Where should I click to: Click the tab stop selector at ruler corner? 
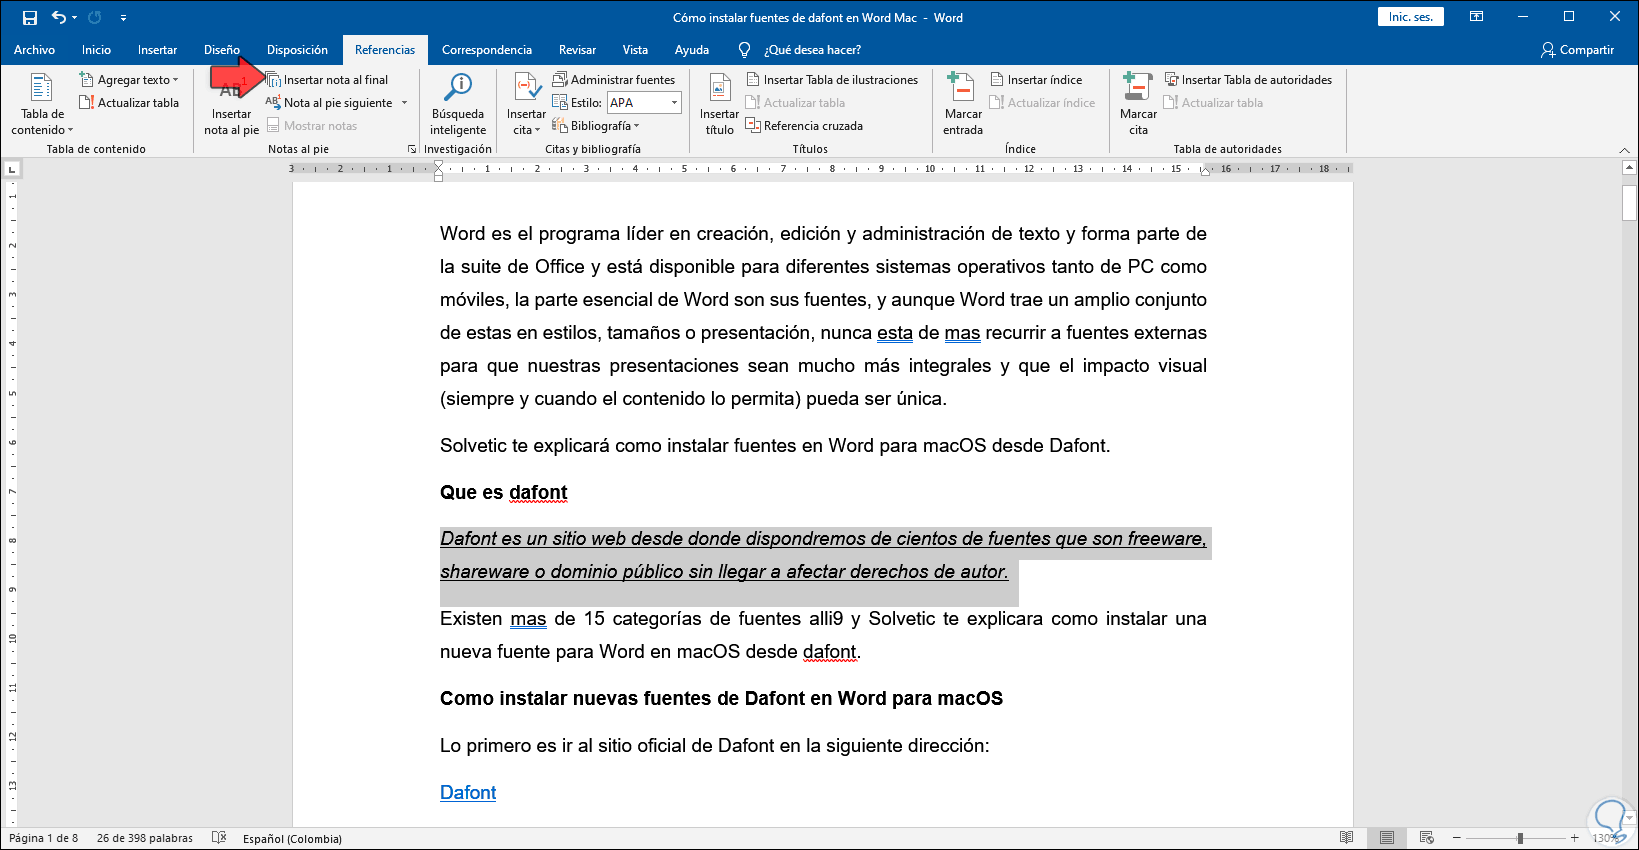pos(12,169)
